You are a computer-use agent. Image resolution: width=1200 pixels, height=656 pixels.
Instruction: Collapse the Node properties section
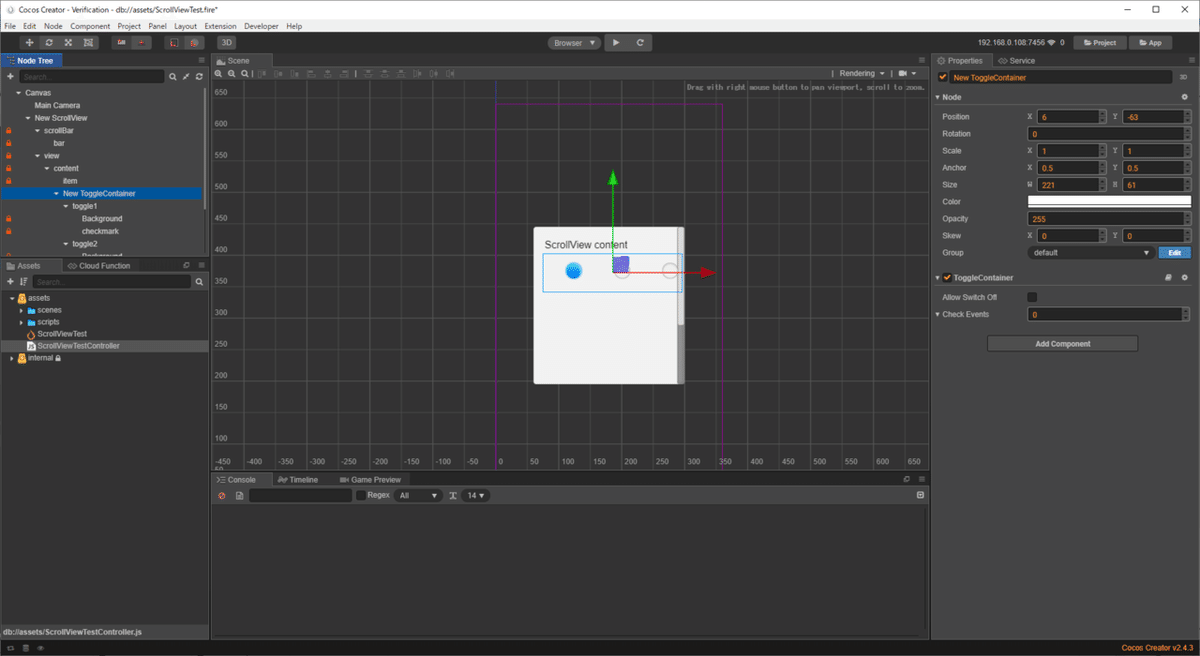click(x=938, y=97)
